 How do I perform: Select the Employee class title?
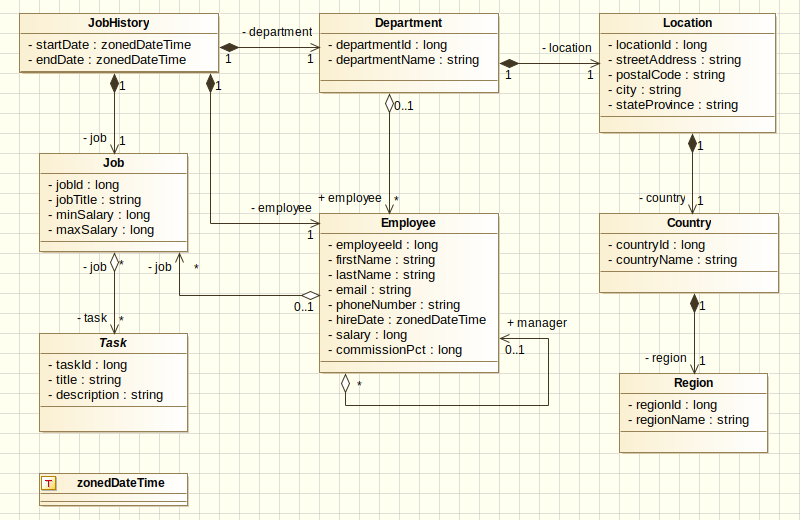pos(408,223)
